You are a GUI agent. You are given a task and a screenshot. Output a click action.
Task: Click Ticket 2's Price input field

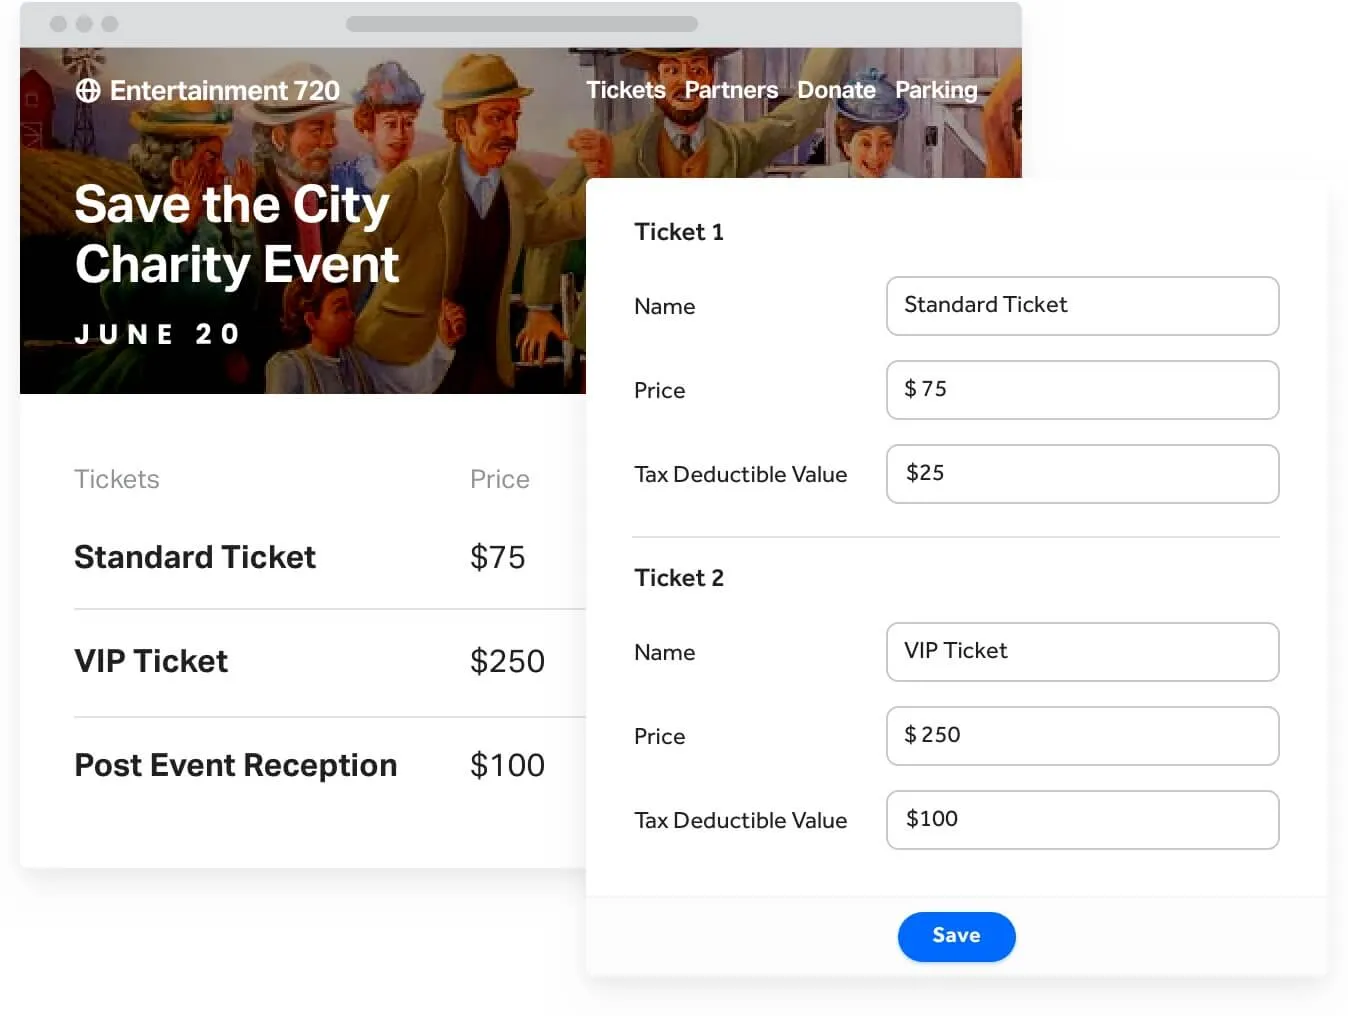(x=1083, y=736)
